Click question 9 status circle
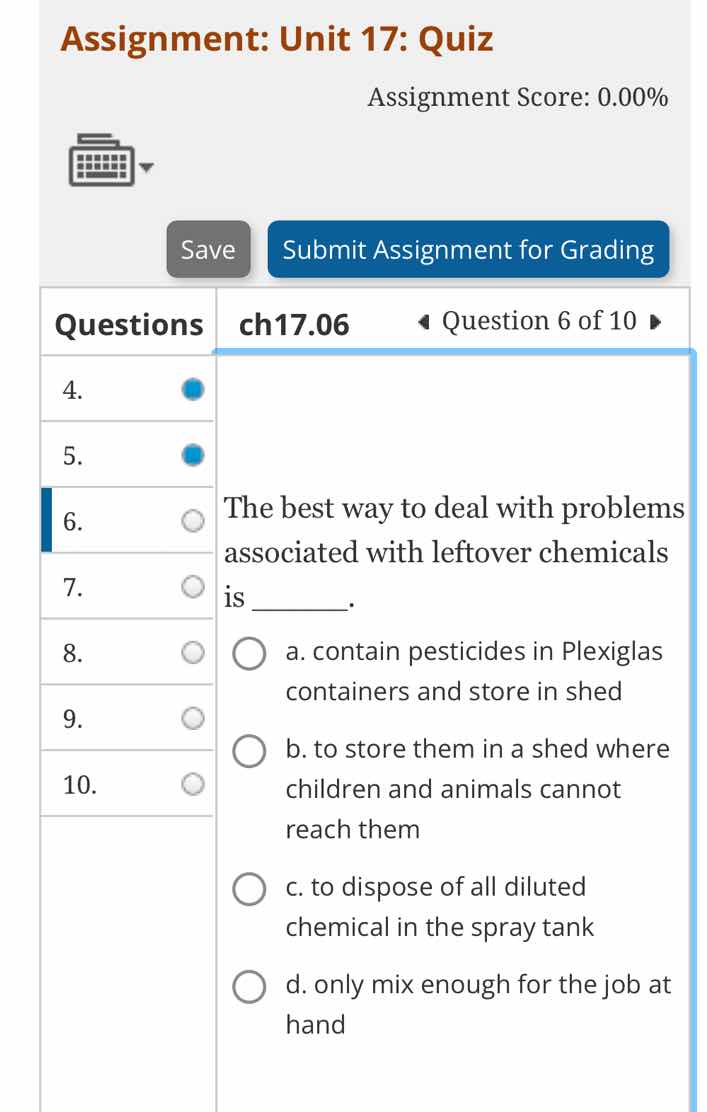This screenshot has width=707, height=1112. [193, 718]
